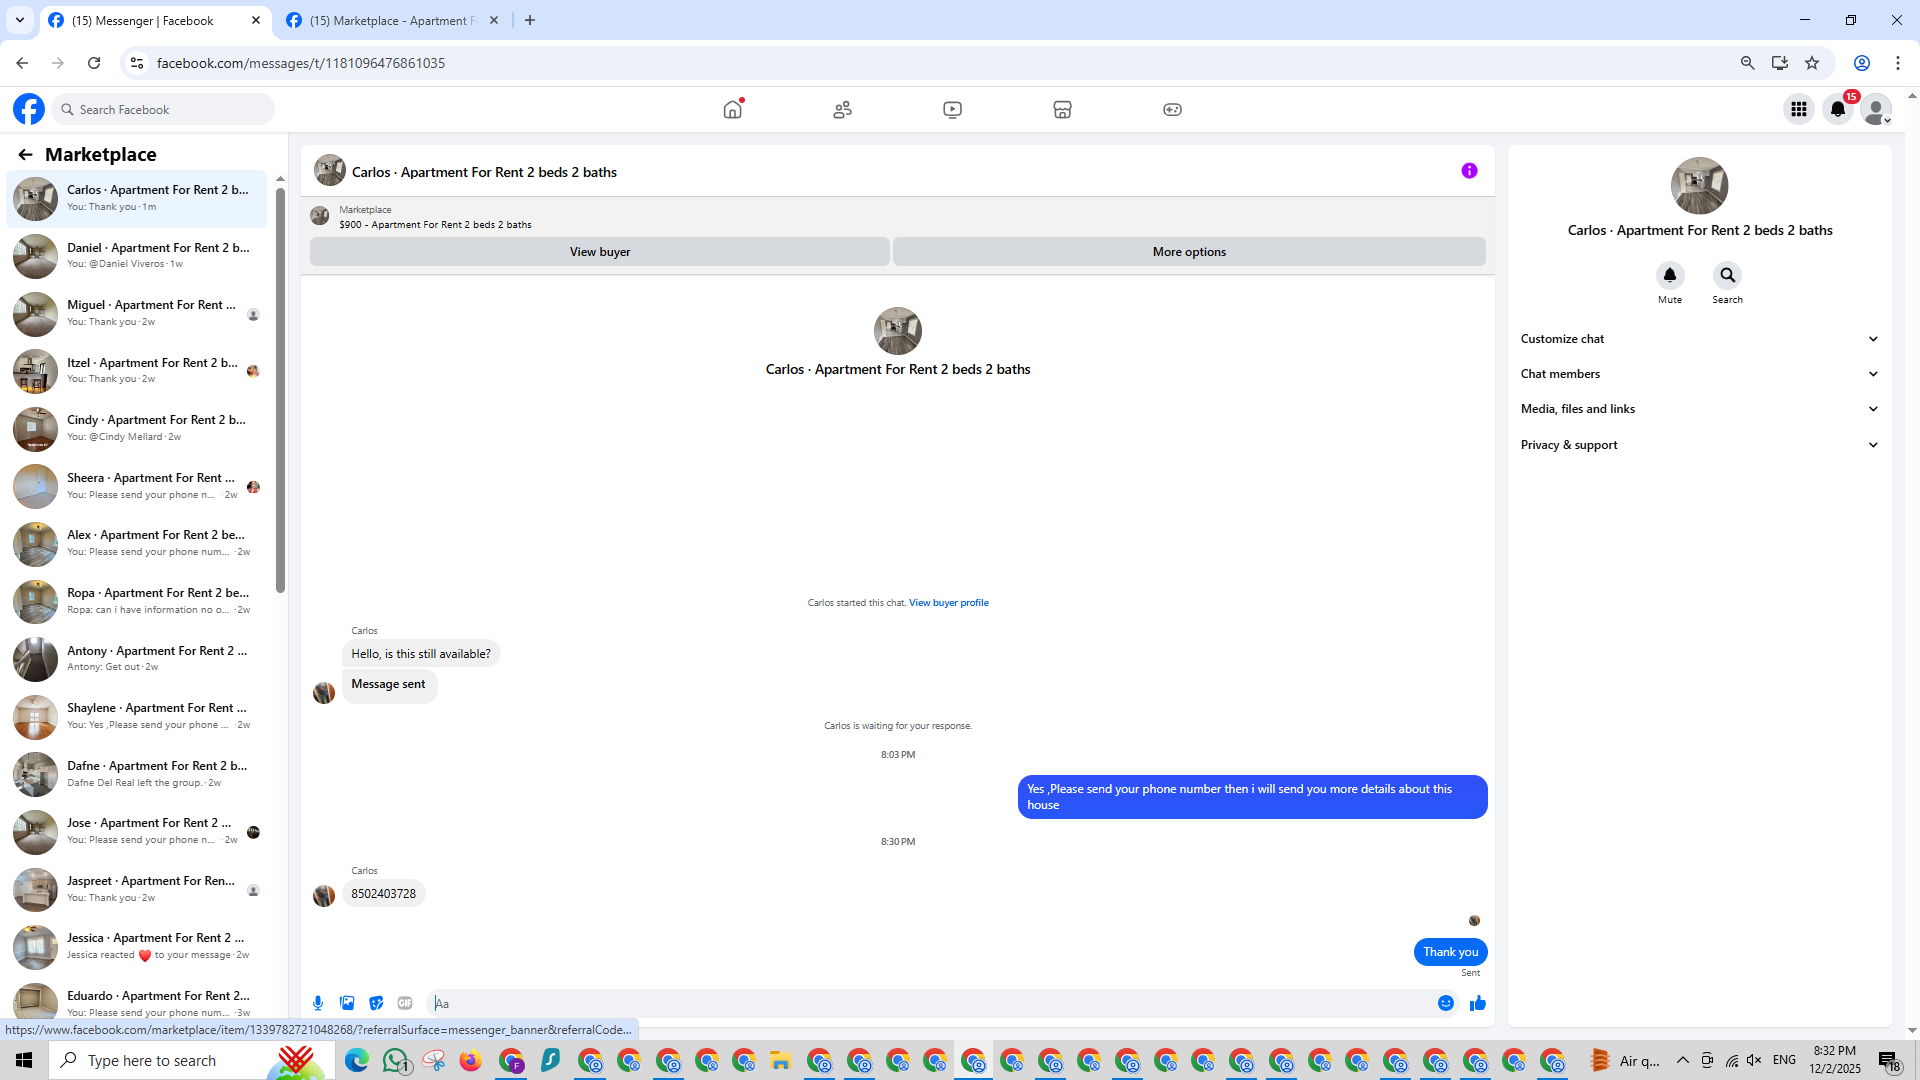Image resolution: width=1920 pixels, height=1080 pixels.
Task: Expand Privacy & support section
Action: [1699, 445]
